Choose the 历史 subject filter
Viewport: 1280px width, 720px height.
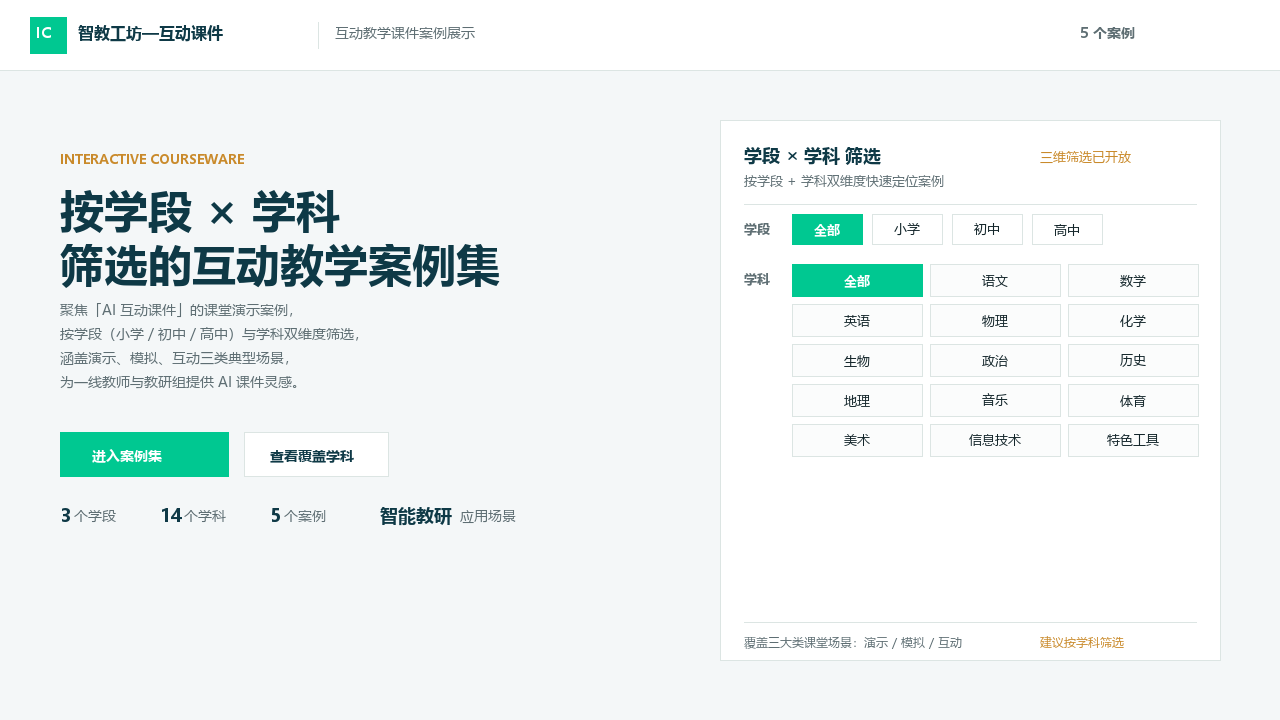click(1133, 361)
